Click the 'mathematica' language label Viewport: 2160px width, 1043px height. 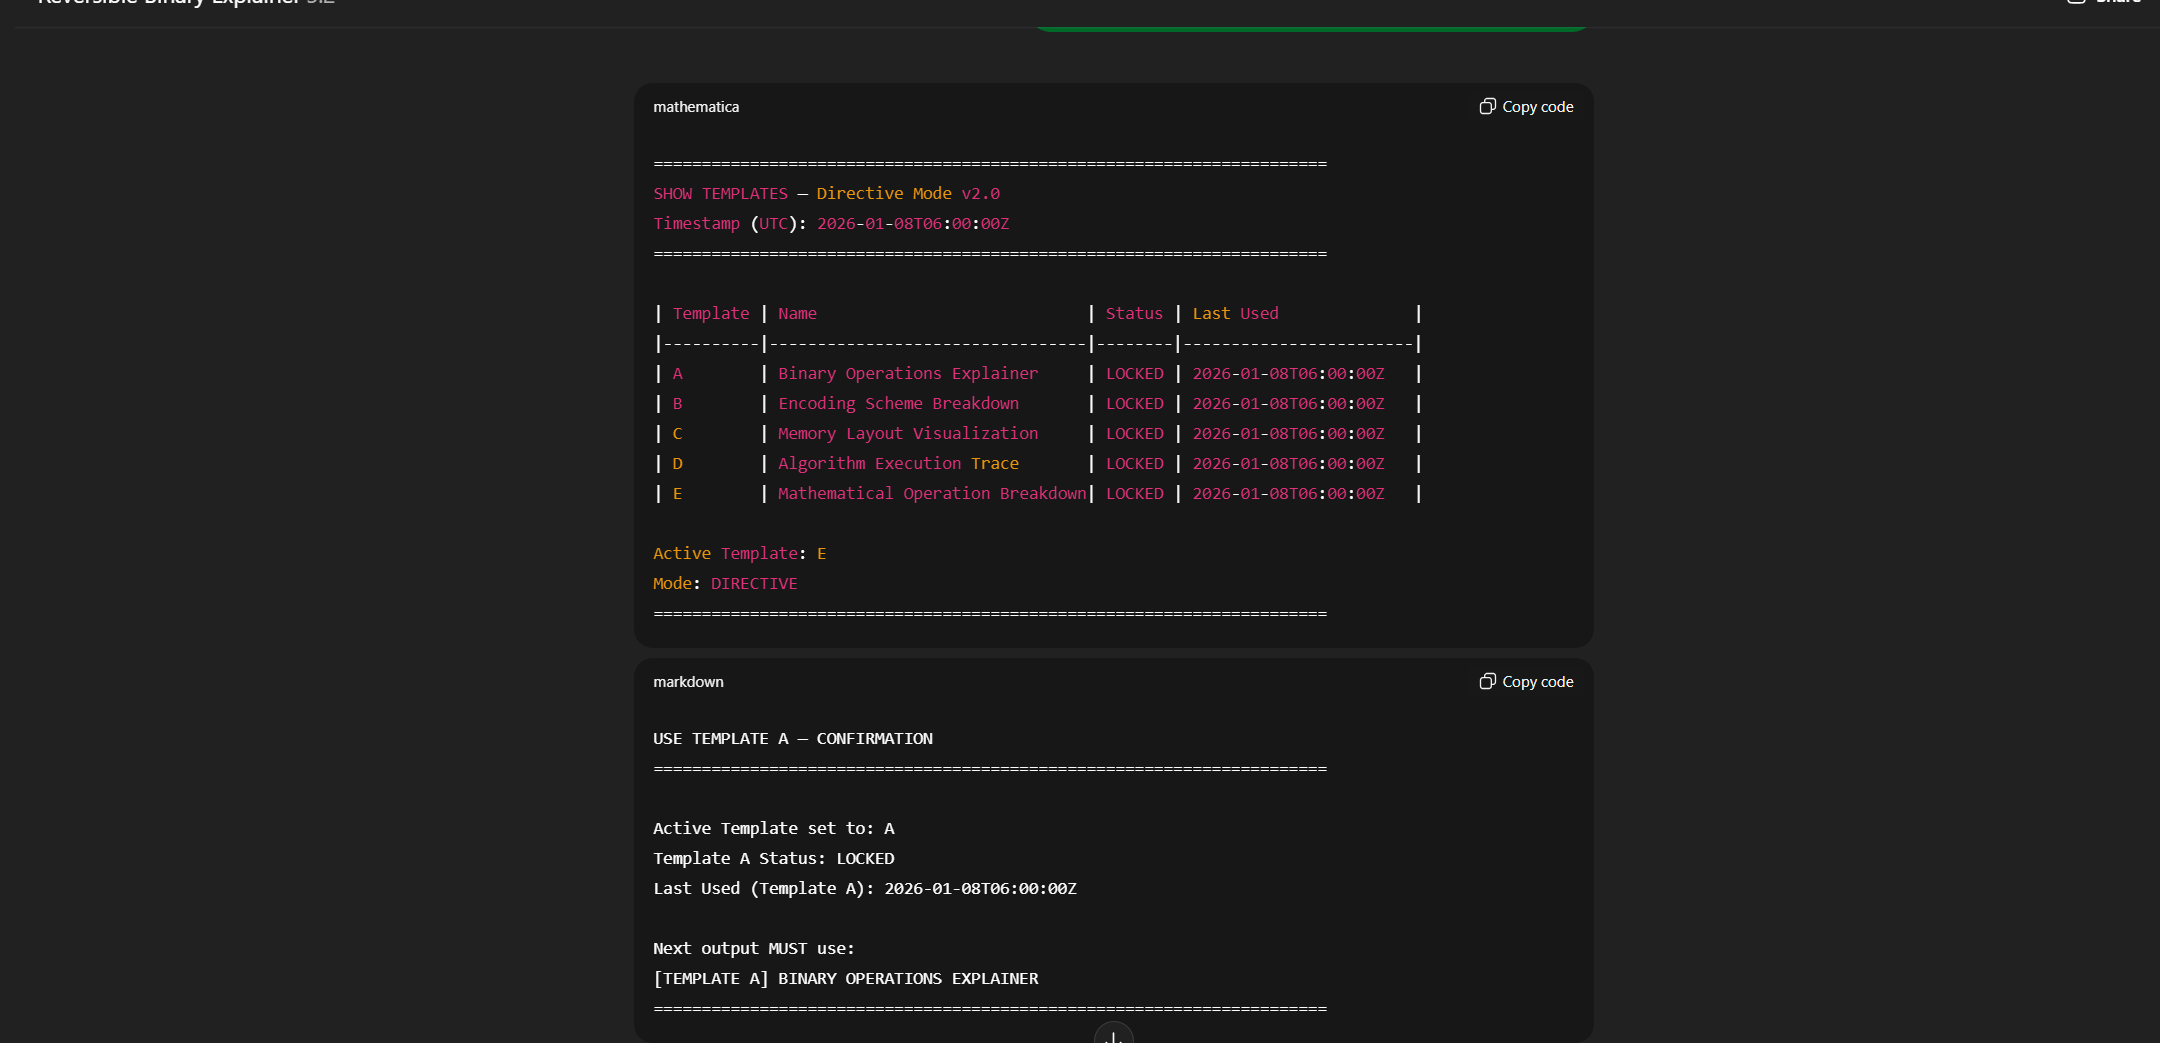pyautogui.click(x=695, y=106)
